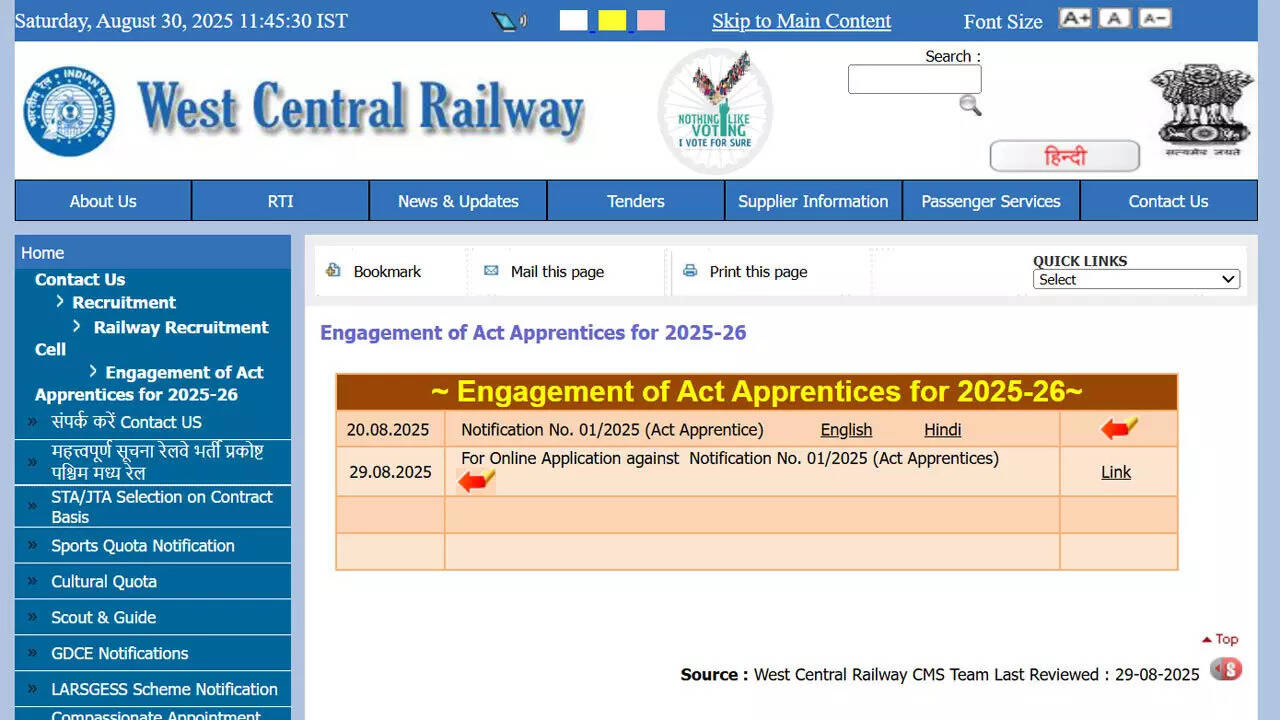Click into the Search text field
This screenshot has width=1280, height=720.
click(914, 80)
